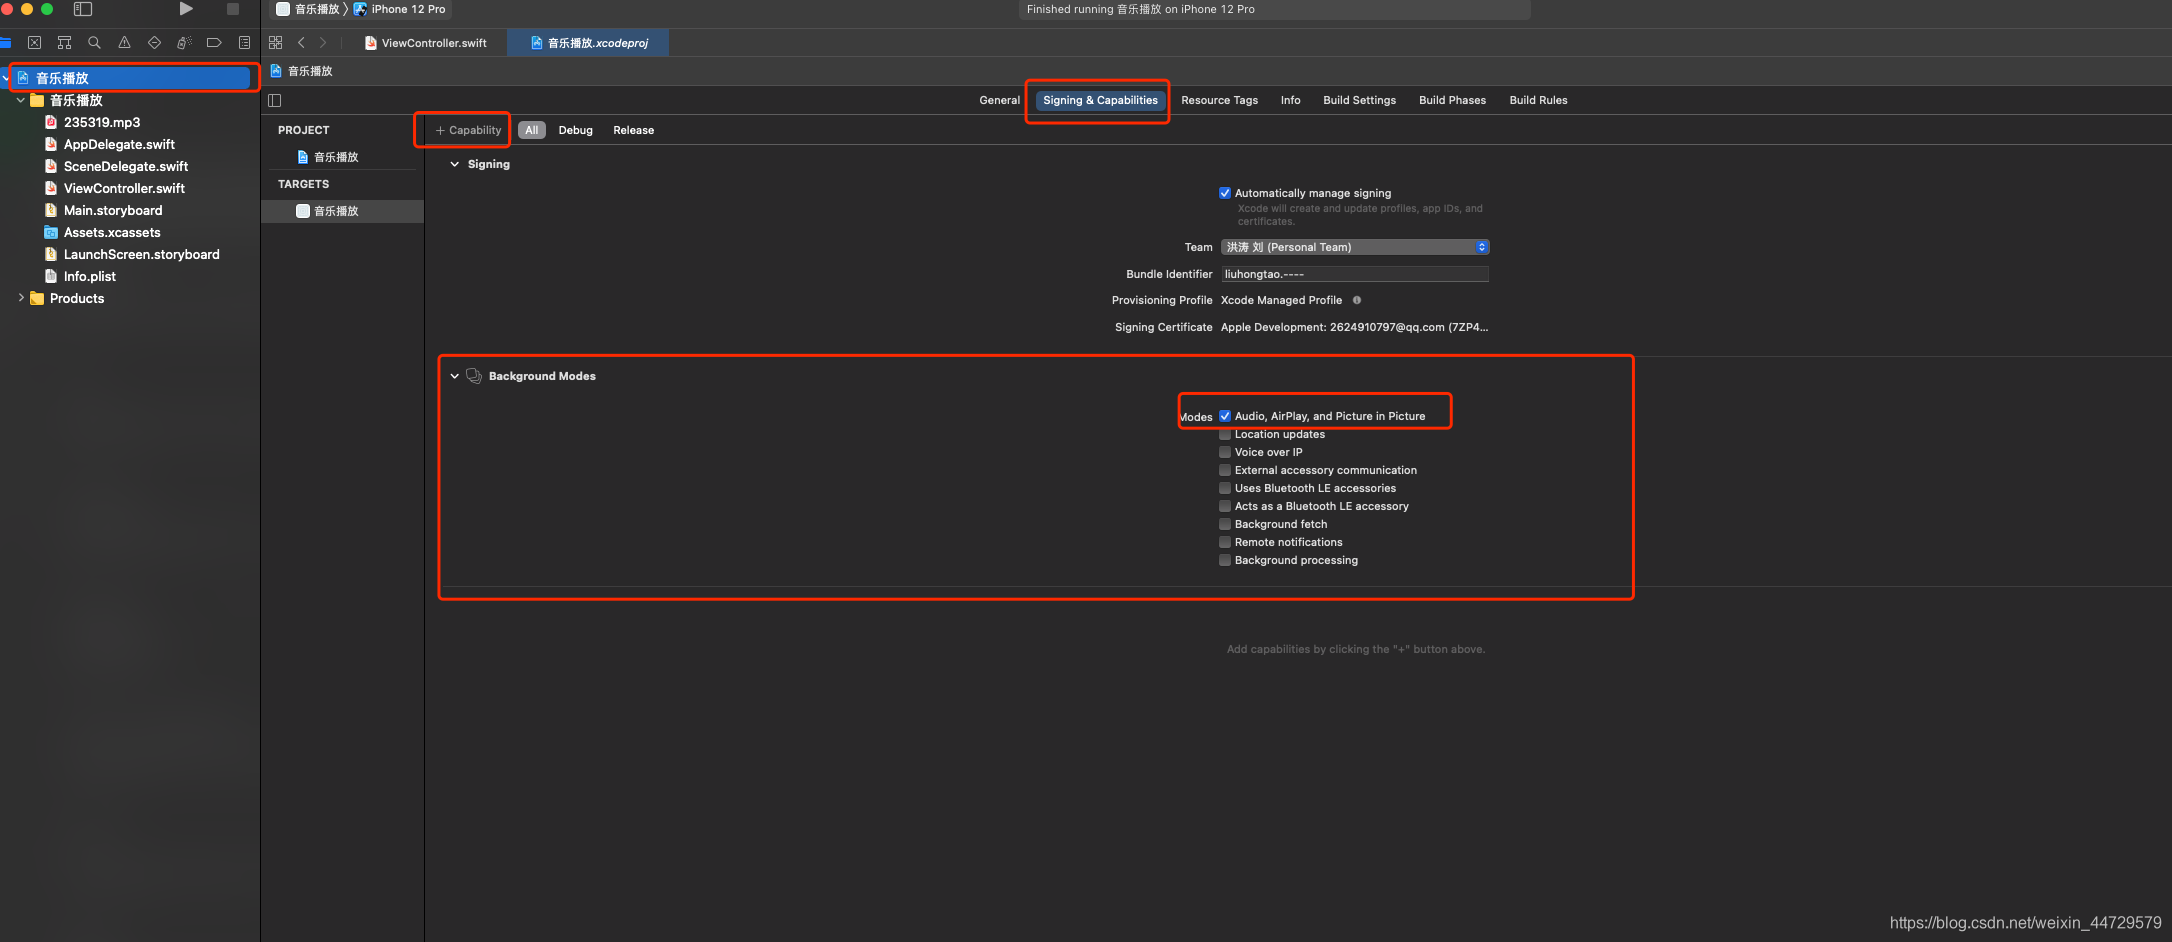Open the source control navigator icon

(x=35, y=43)
